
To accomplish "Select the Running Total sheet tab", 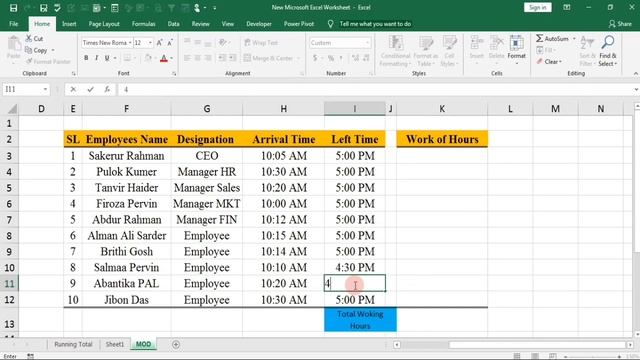I will (x=73, y=344).
